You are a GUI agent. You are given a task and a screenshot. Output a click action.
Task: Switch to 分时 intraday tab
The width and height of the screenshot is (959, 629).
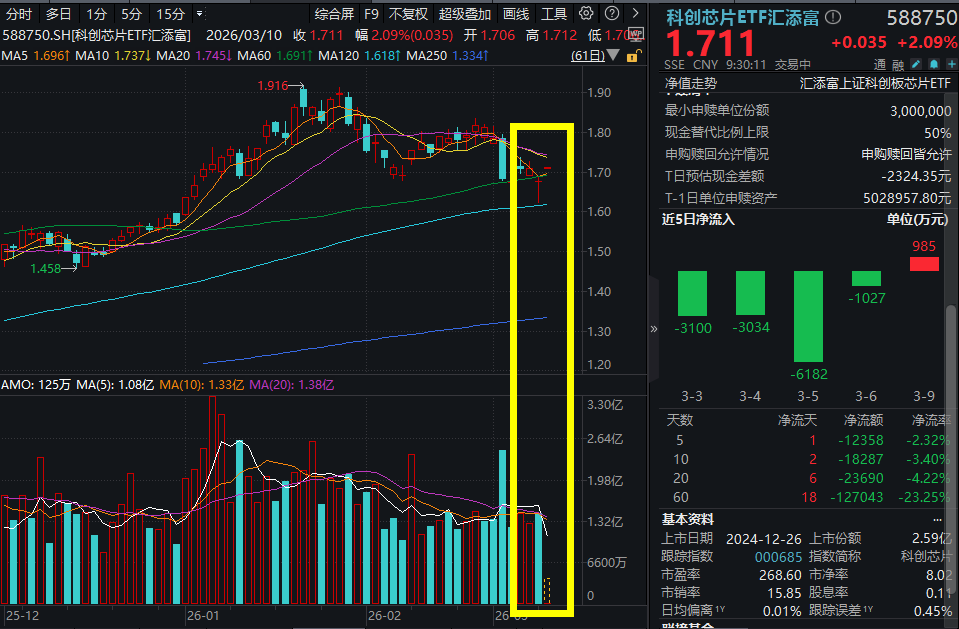tap(19, 14)
